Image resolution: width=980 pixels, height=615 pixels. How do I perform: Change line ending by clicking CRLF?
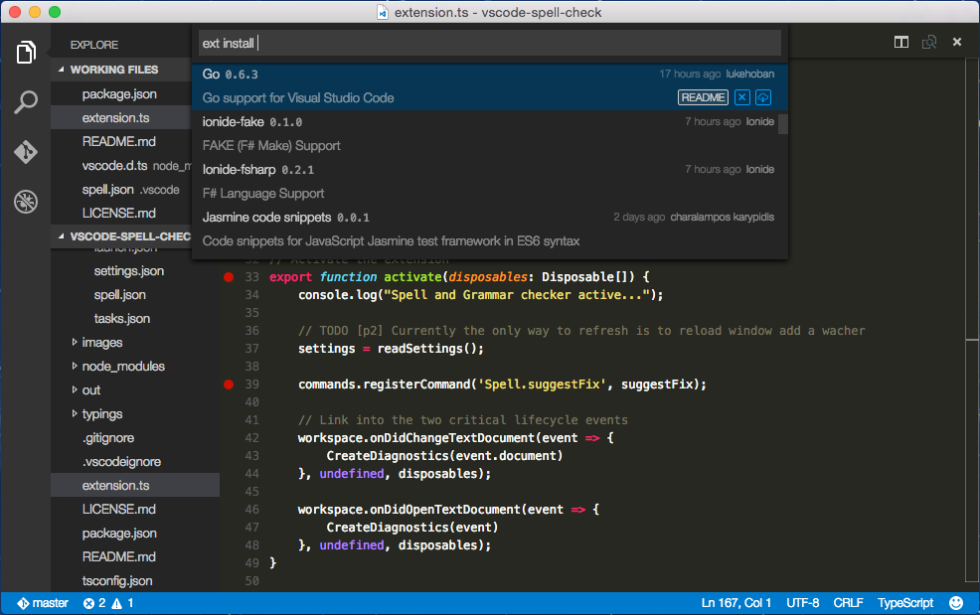(x=847, y=603)
